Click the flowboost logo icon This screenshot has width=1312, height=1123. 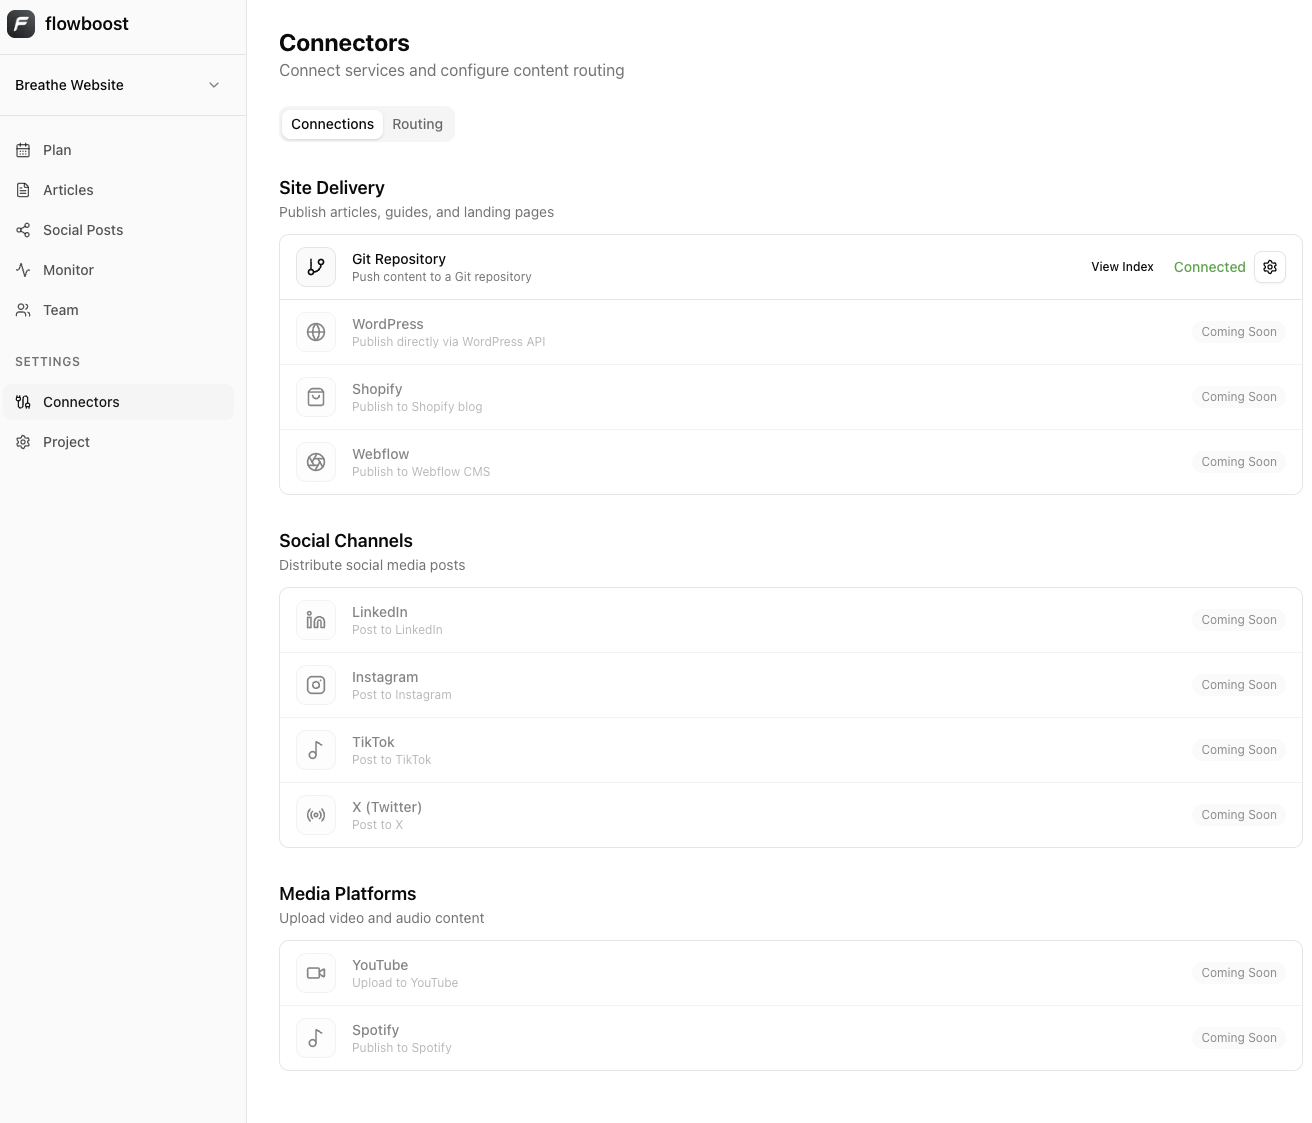tap(21, 24)
